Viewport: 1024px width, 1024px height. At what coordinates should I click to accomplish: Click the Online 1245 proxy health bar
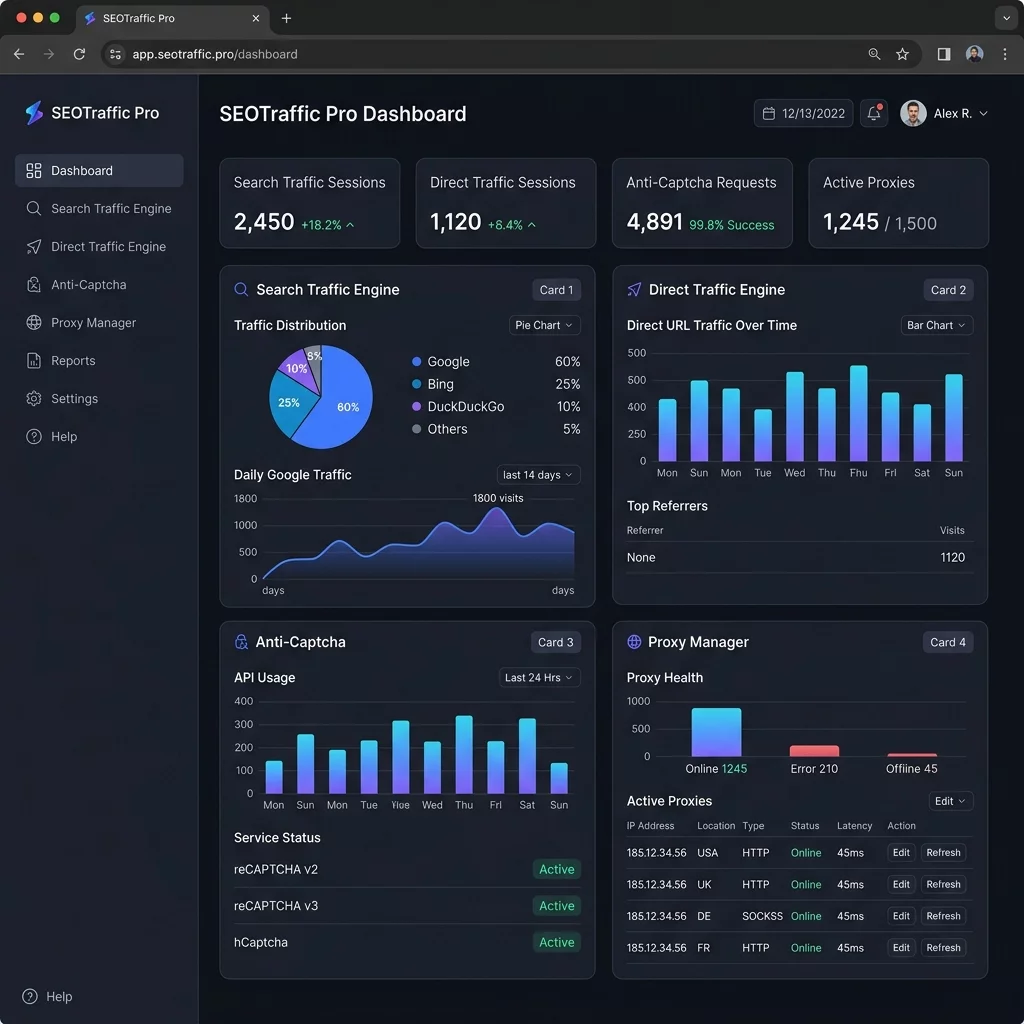click(716, 732)
